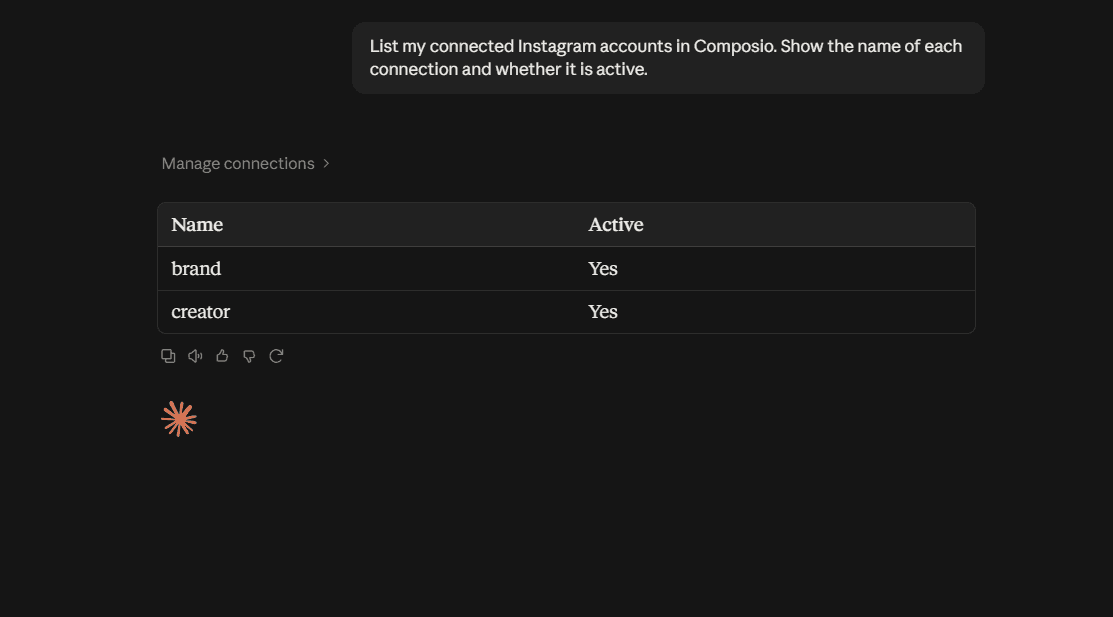The height and width of the screenshot is (617, 1113).
Task: Click the word Composio in the prompt
Action: (x=735, y=46)
